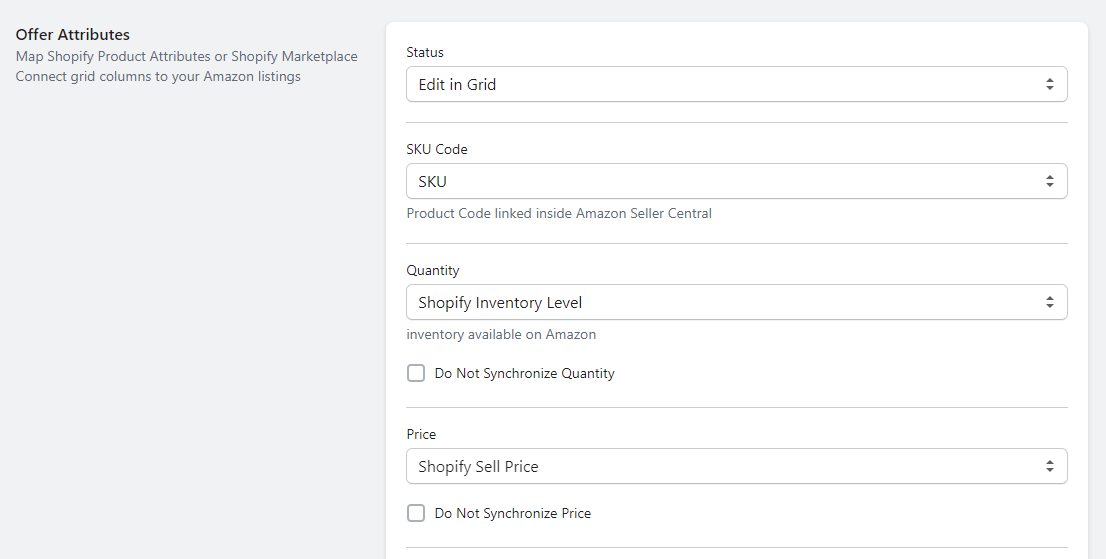Click the Offer Attributes section heading

(73, 35)
